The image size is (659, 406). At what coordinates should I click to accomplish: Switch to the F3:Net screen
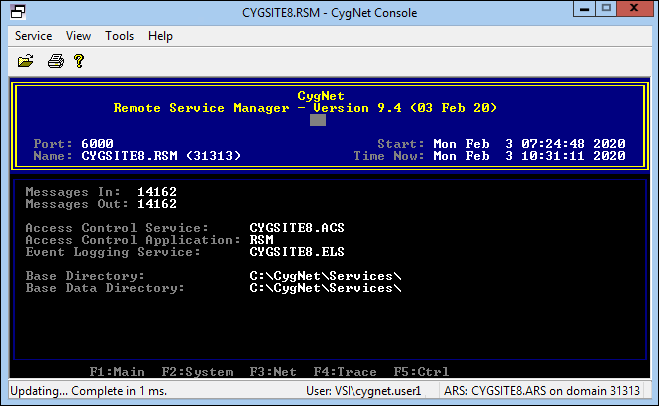pos(273,372)
